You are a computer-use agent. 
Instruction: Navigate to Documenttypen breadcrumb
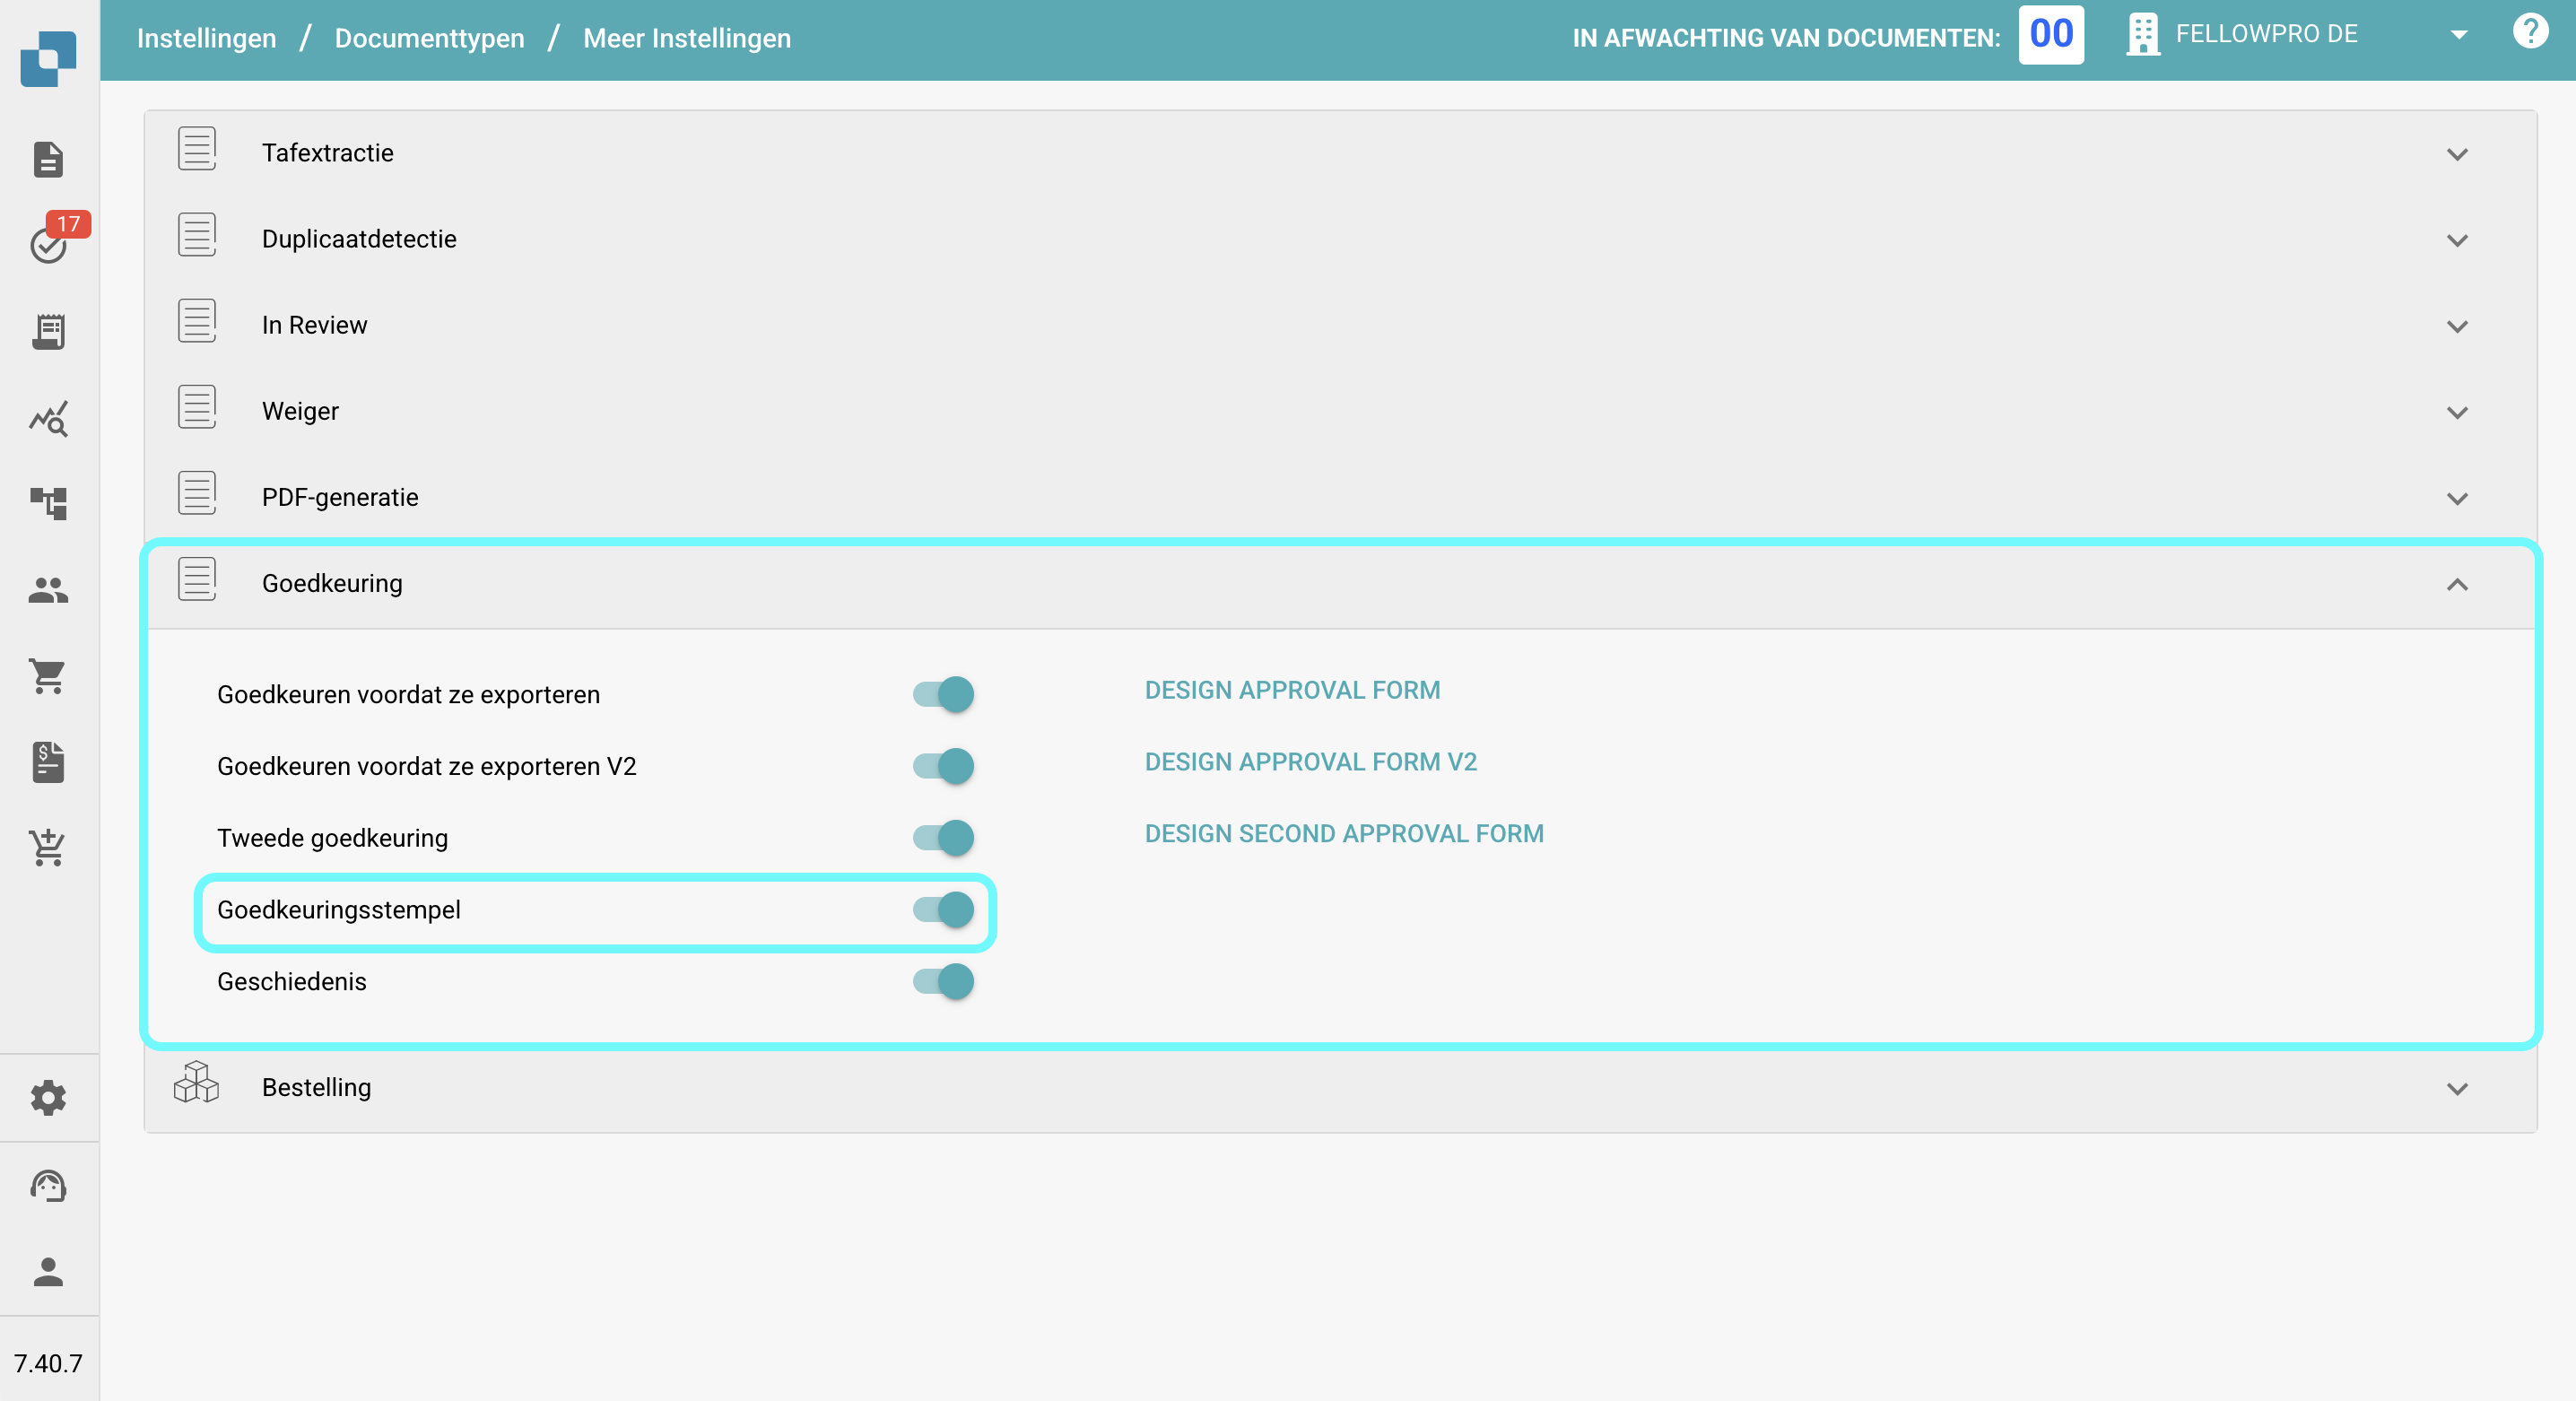point(429,38)
